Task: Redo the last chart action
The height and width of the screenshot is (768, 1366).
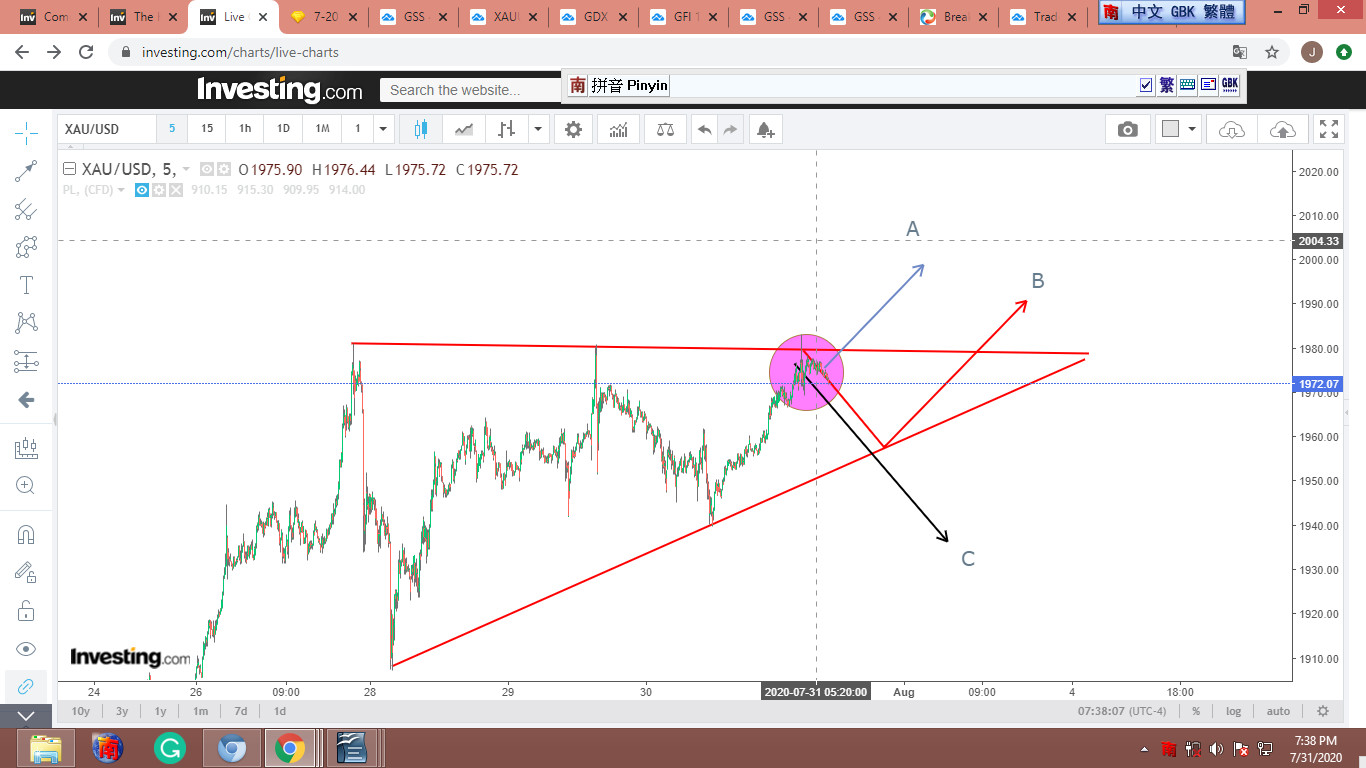Action: point(731,129)
